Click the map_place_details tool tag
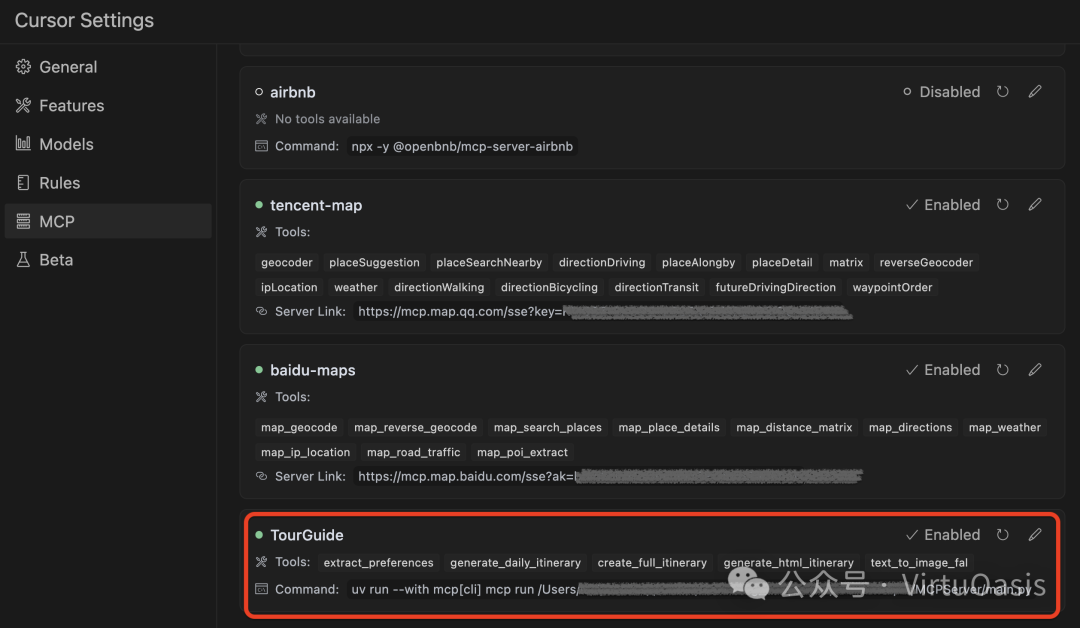 click(669, 428)
